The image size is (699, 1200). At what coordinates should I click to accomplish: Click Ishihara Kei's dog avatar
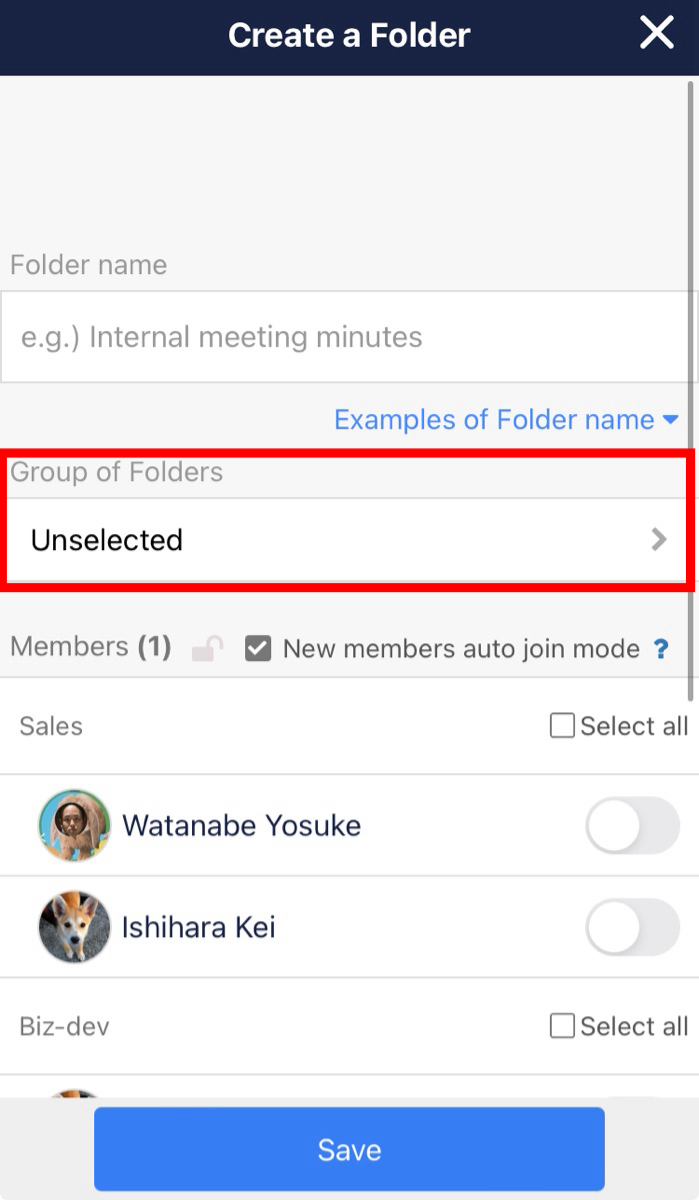74,927
